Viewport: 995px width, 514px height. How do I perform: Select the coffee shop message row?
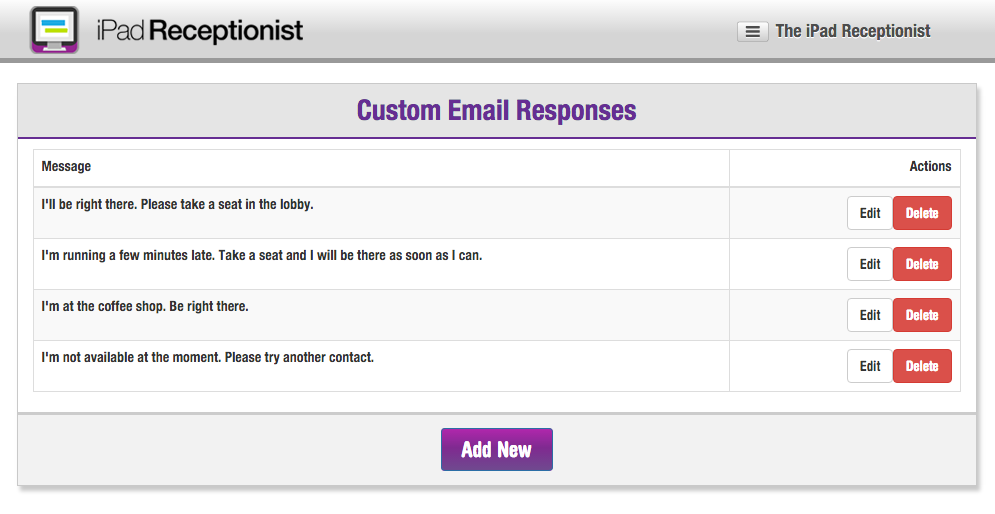point(497,315)
